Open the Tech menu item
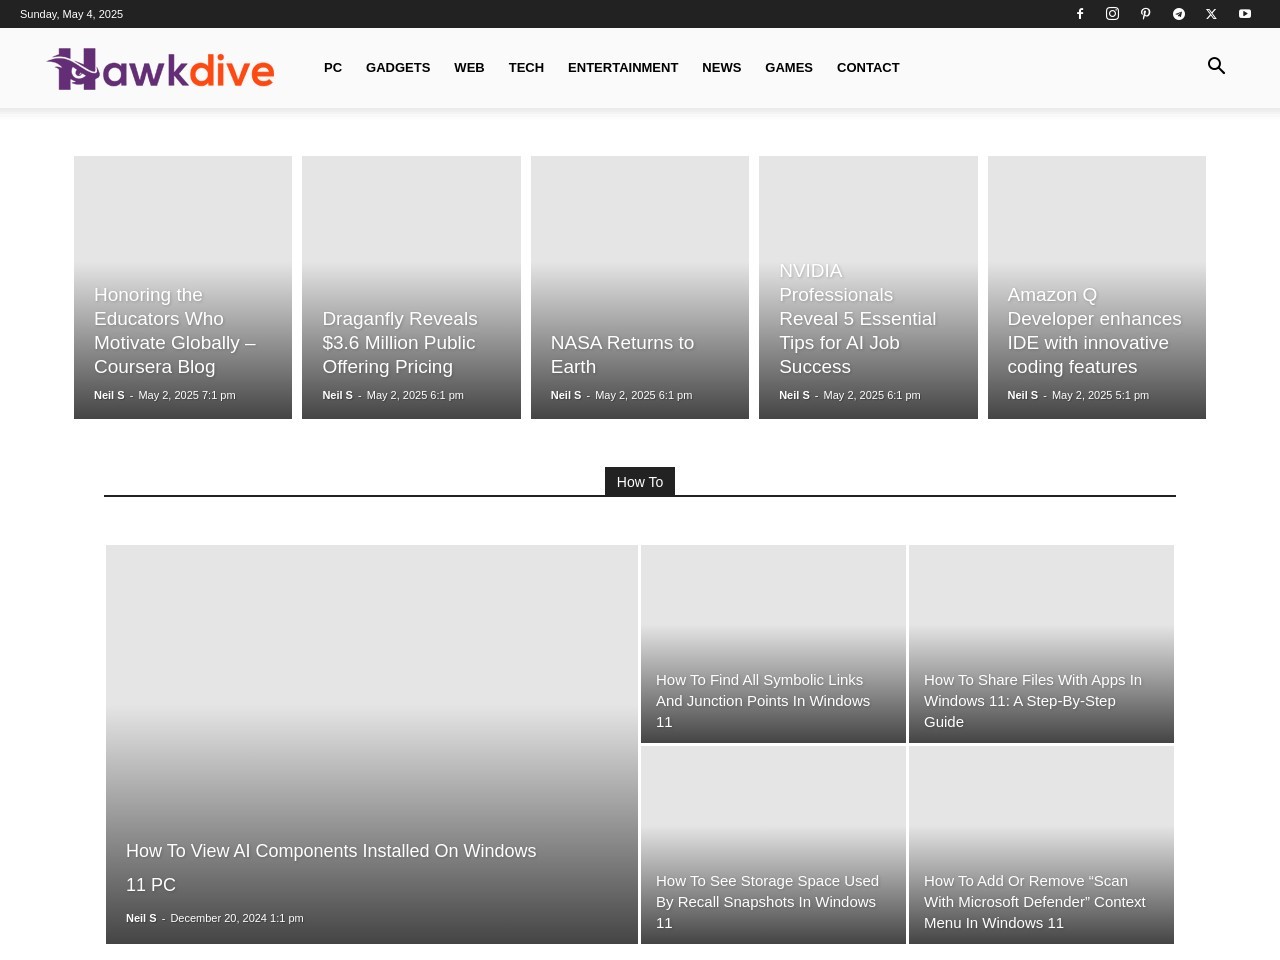The width and height of the screenshot is (1280, 960). pyautogui.click(x=526, y=67)
